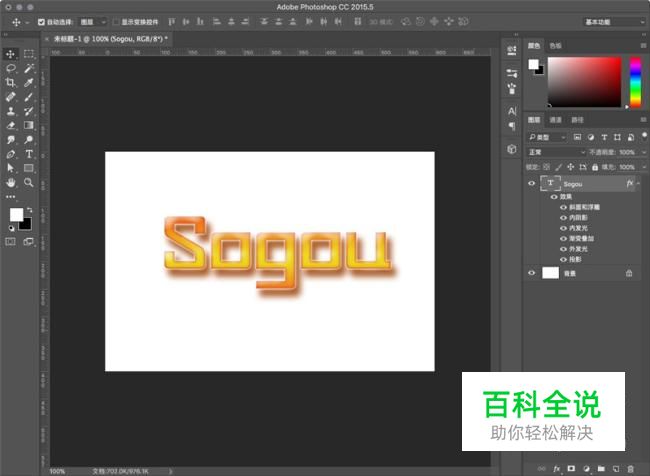The image size is (650, 476).
Task: Select the History Brush tool
Action: tap(29, 111)
